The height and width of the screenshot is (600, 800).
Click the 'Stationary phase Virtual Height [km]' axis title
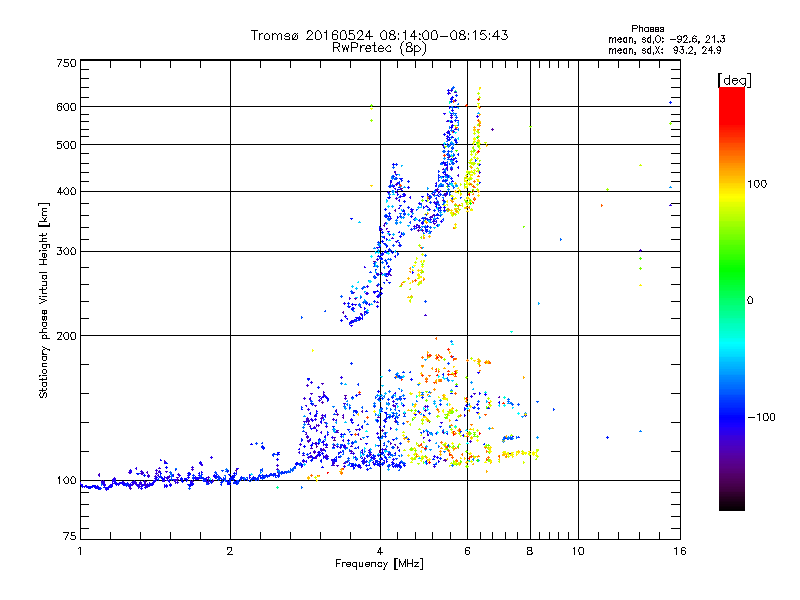[x=43, y=300]
